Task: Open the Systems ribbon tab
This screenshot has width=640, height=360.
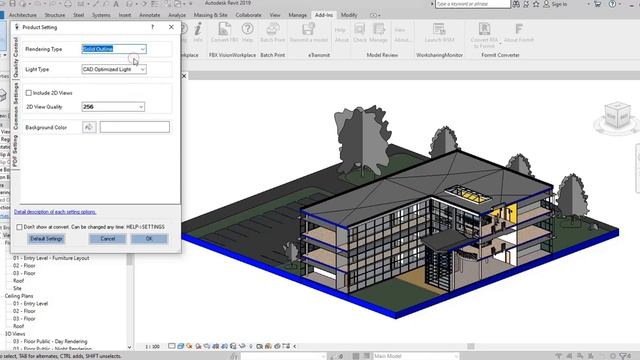Action: [101, 15]
